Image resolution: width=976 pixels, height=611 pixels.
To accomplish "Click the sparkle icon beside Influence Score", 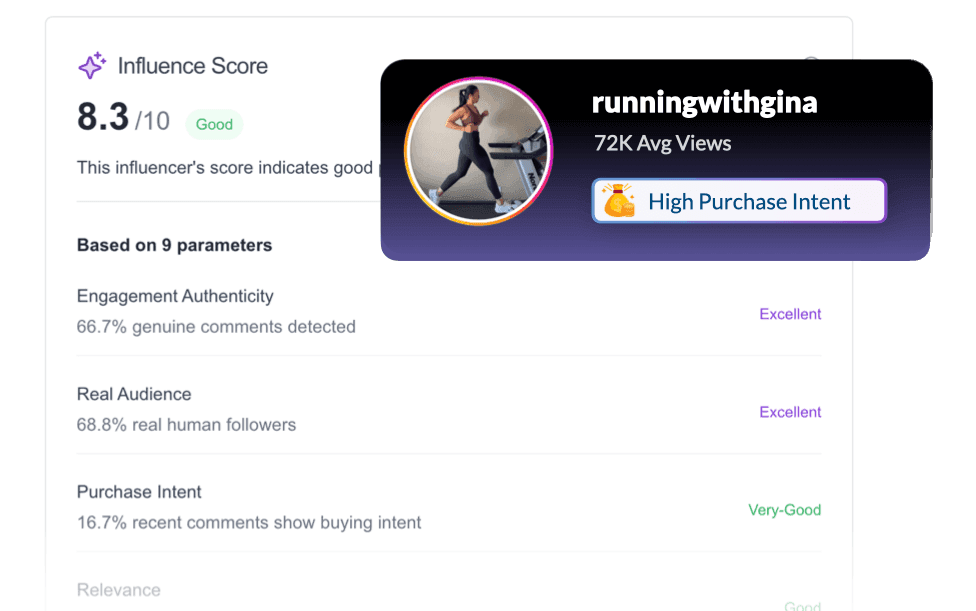I will (92, 66).
